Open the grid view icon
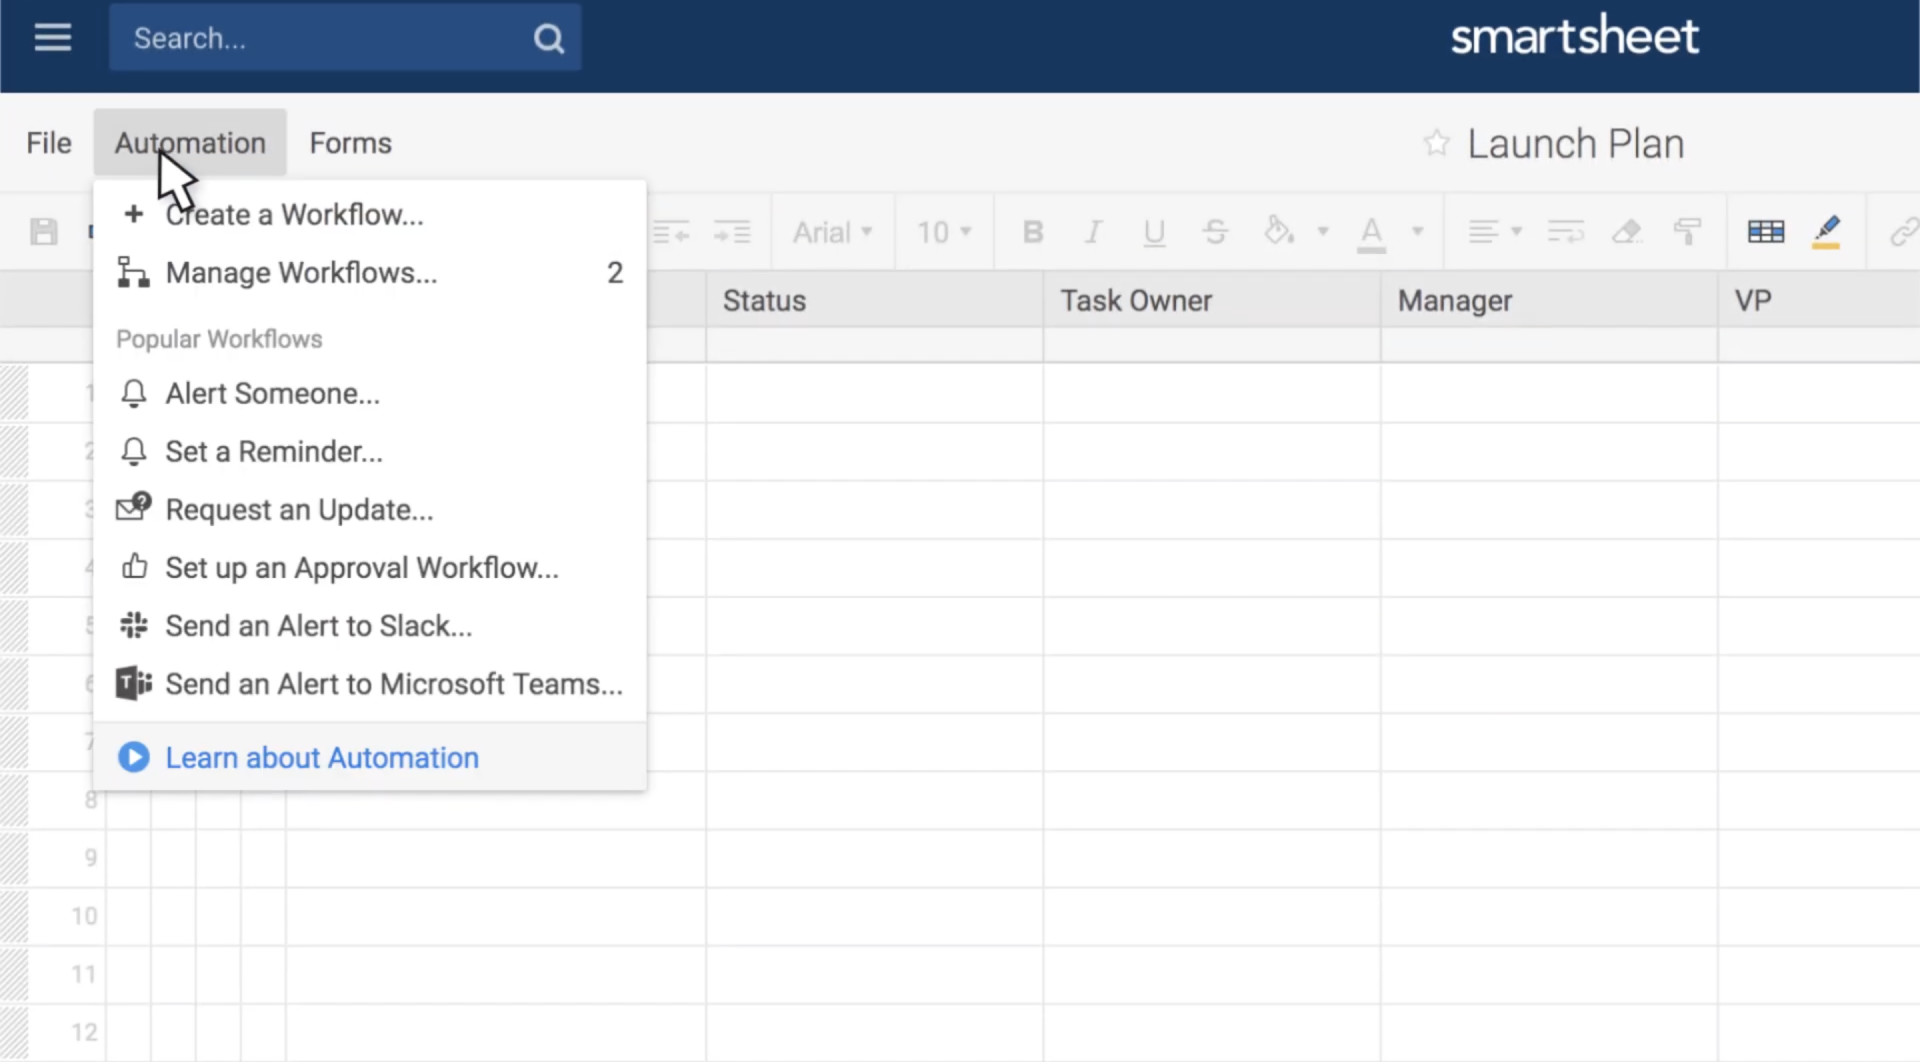1920x1062 pixels. click(1766, 231)
